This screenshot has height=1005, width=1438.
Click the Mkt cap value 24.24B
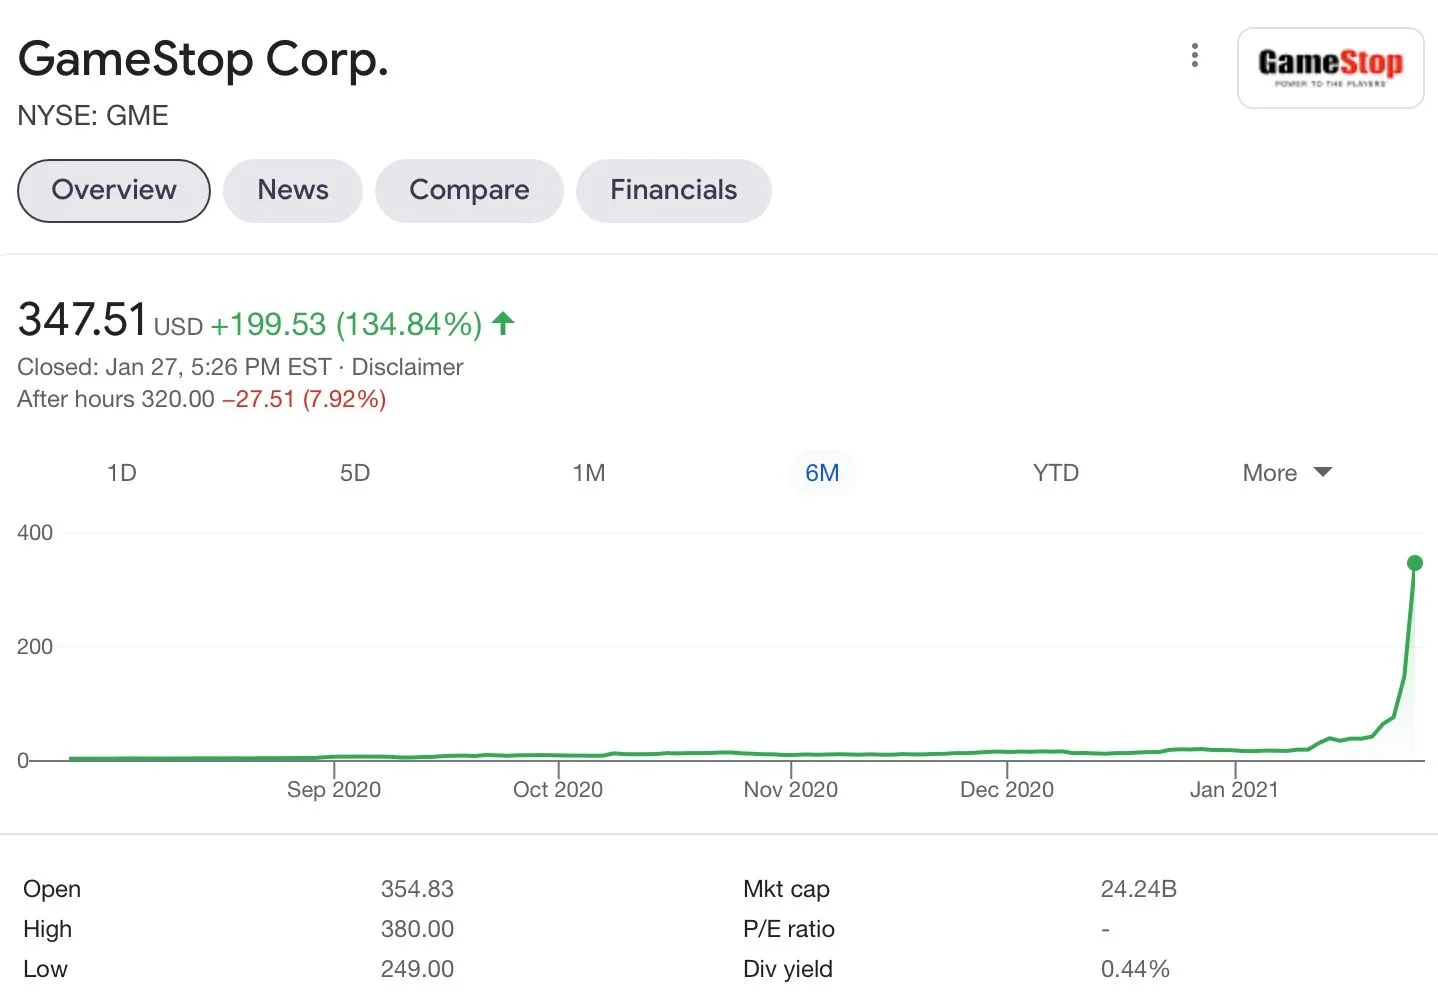1138,889
